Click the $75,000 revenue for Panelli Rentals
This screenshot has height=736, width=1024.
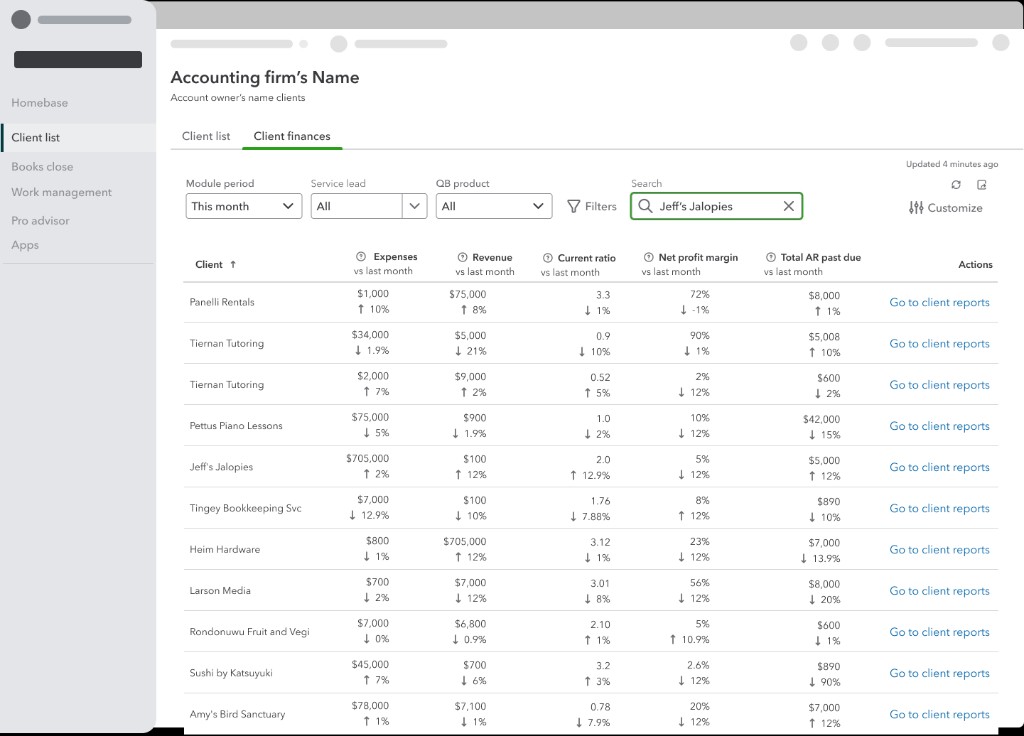tap(468, 295)
